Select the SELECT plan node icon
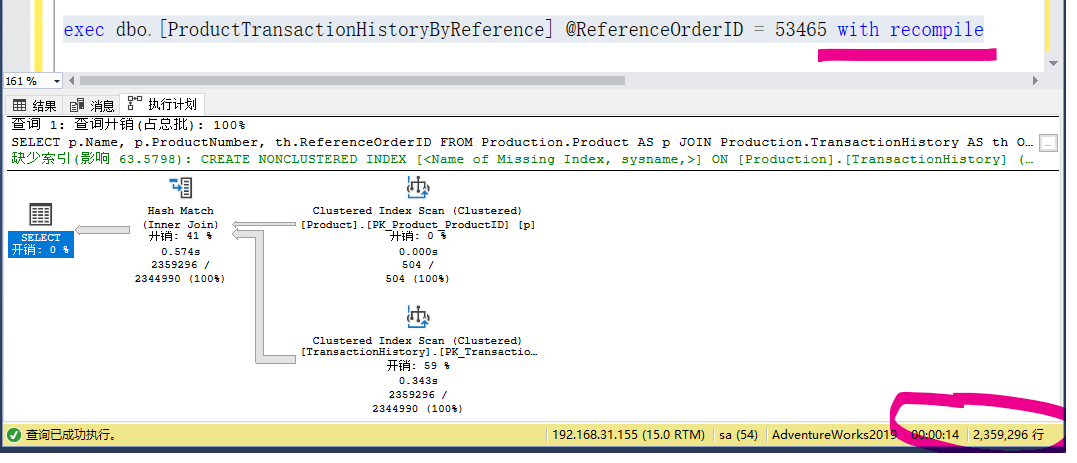Viewport: 1077px width, 463px height. (x=41, y=214)
